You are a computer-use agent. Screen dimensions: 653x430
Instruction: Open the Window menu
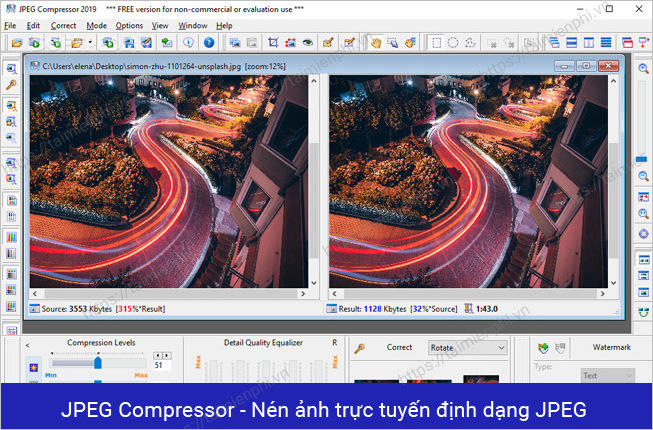point(193,25)
